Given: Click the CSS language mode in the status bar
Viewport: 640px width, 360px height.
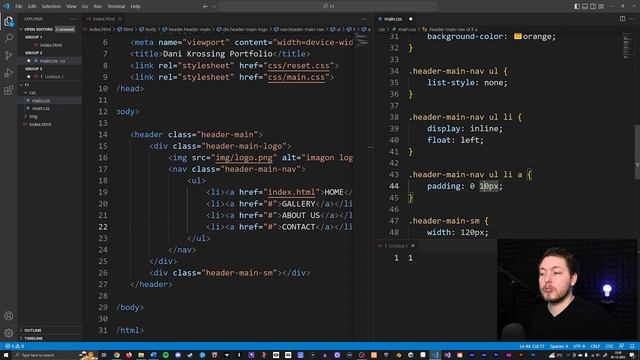Looking at the screenshot, I should coord(609,346).
